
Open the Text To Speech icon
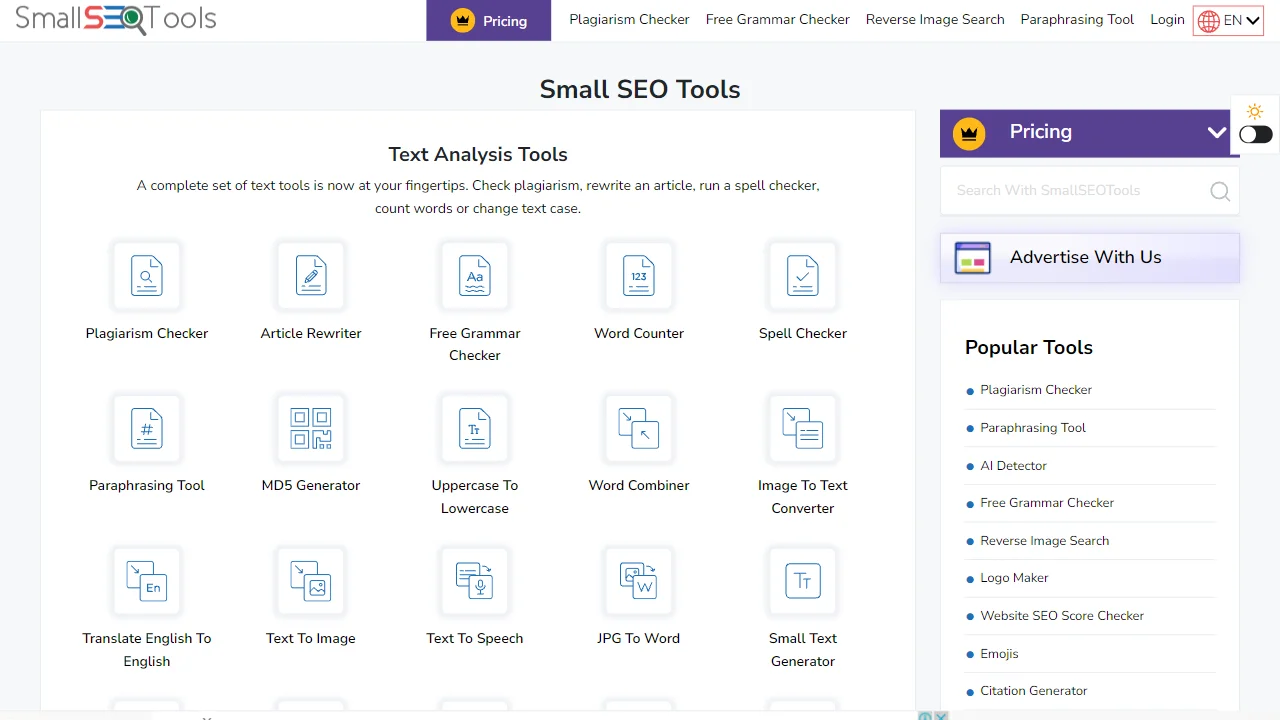pyautogui.click(x=475, y=581)
